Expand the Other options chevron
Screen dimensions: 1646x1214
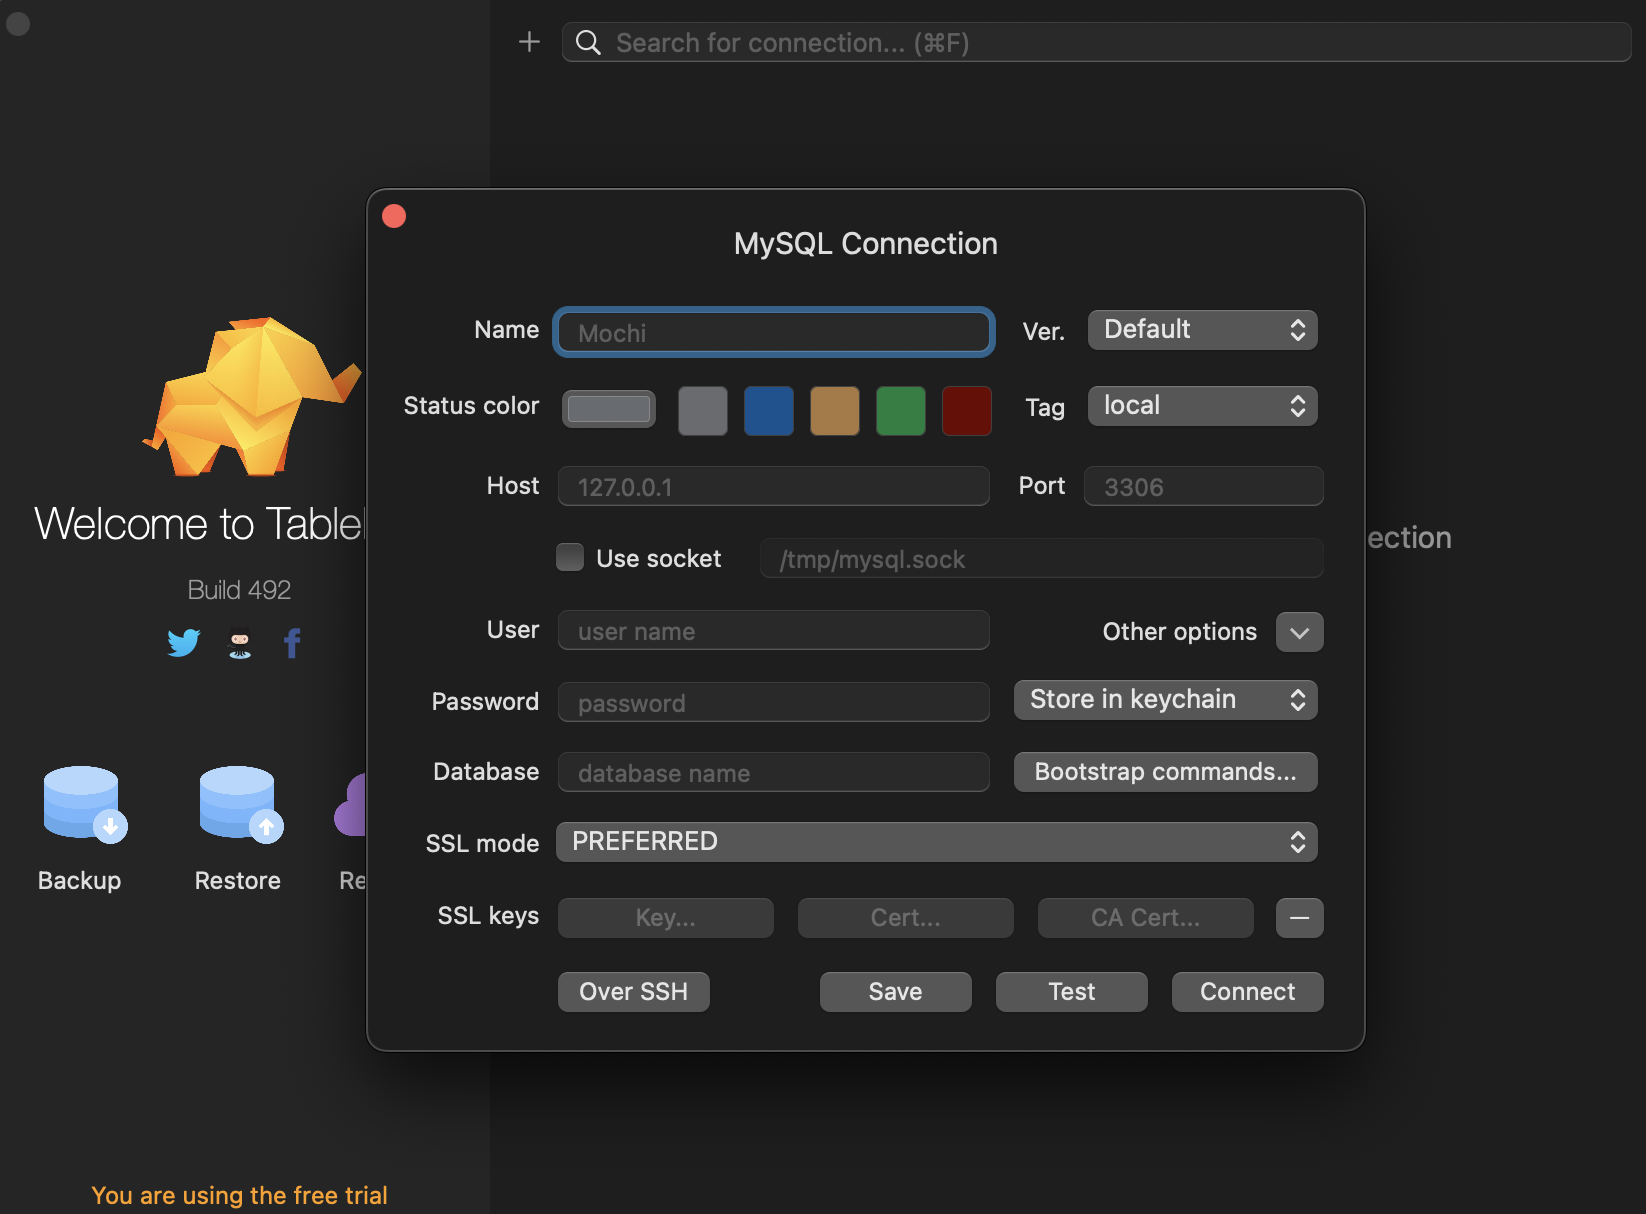1299,632
